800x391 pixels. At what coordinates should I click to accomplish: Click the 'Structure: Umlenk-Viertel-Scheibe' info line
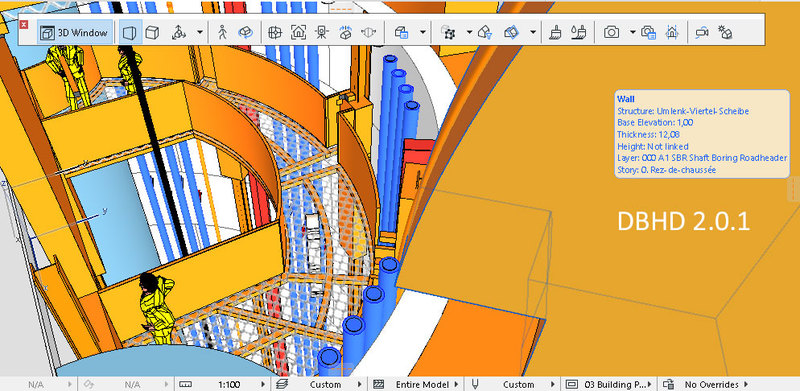[683, 111]
